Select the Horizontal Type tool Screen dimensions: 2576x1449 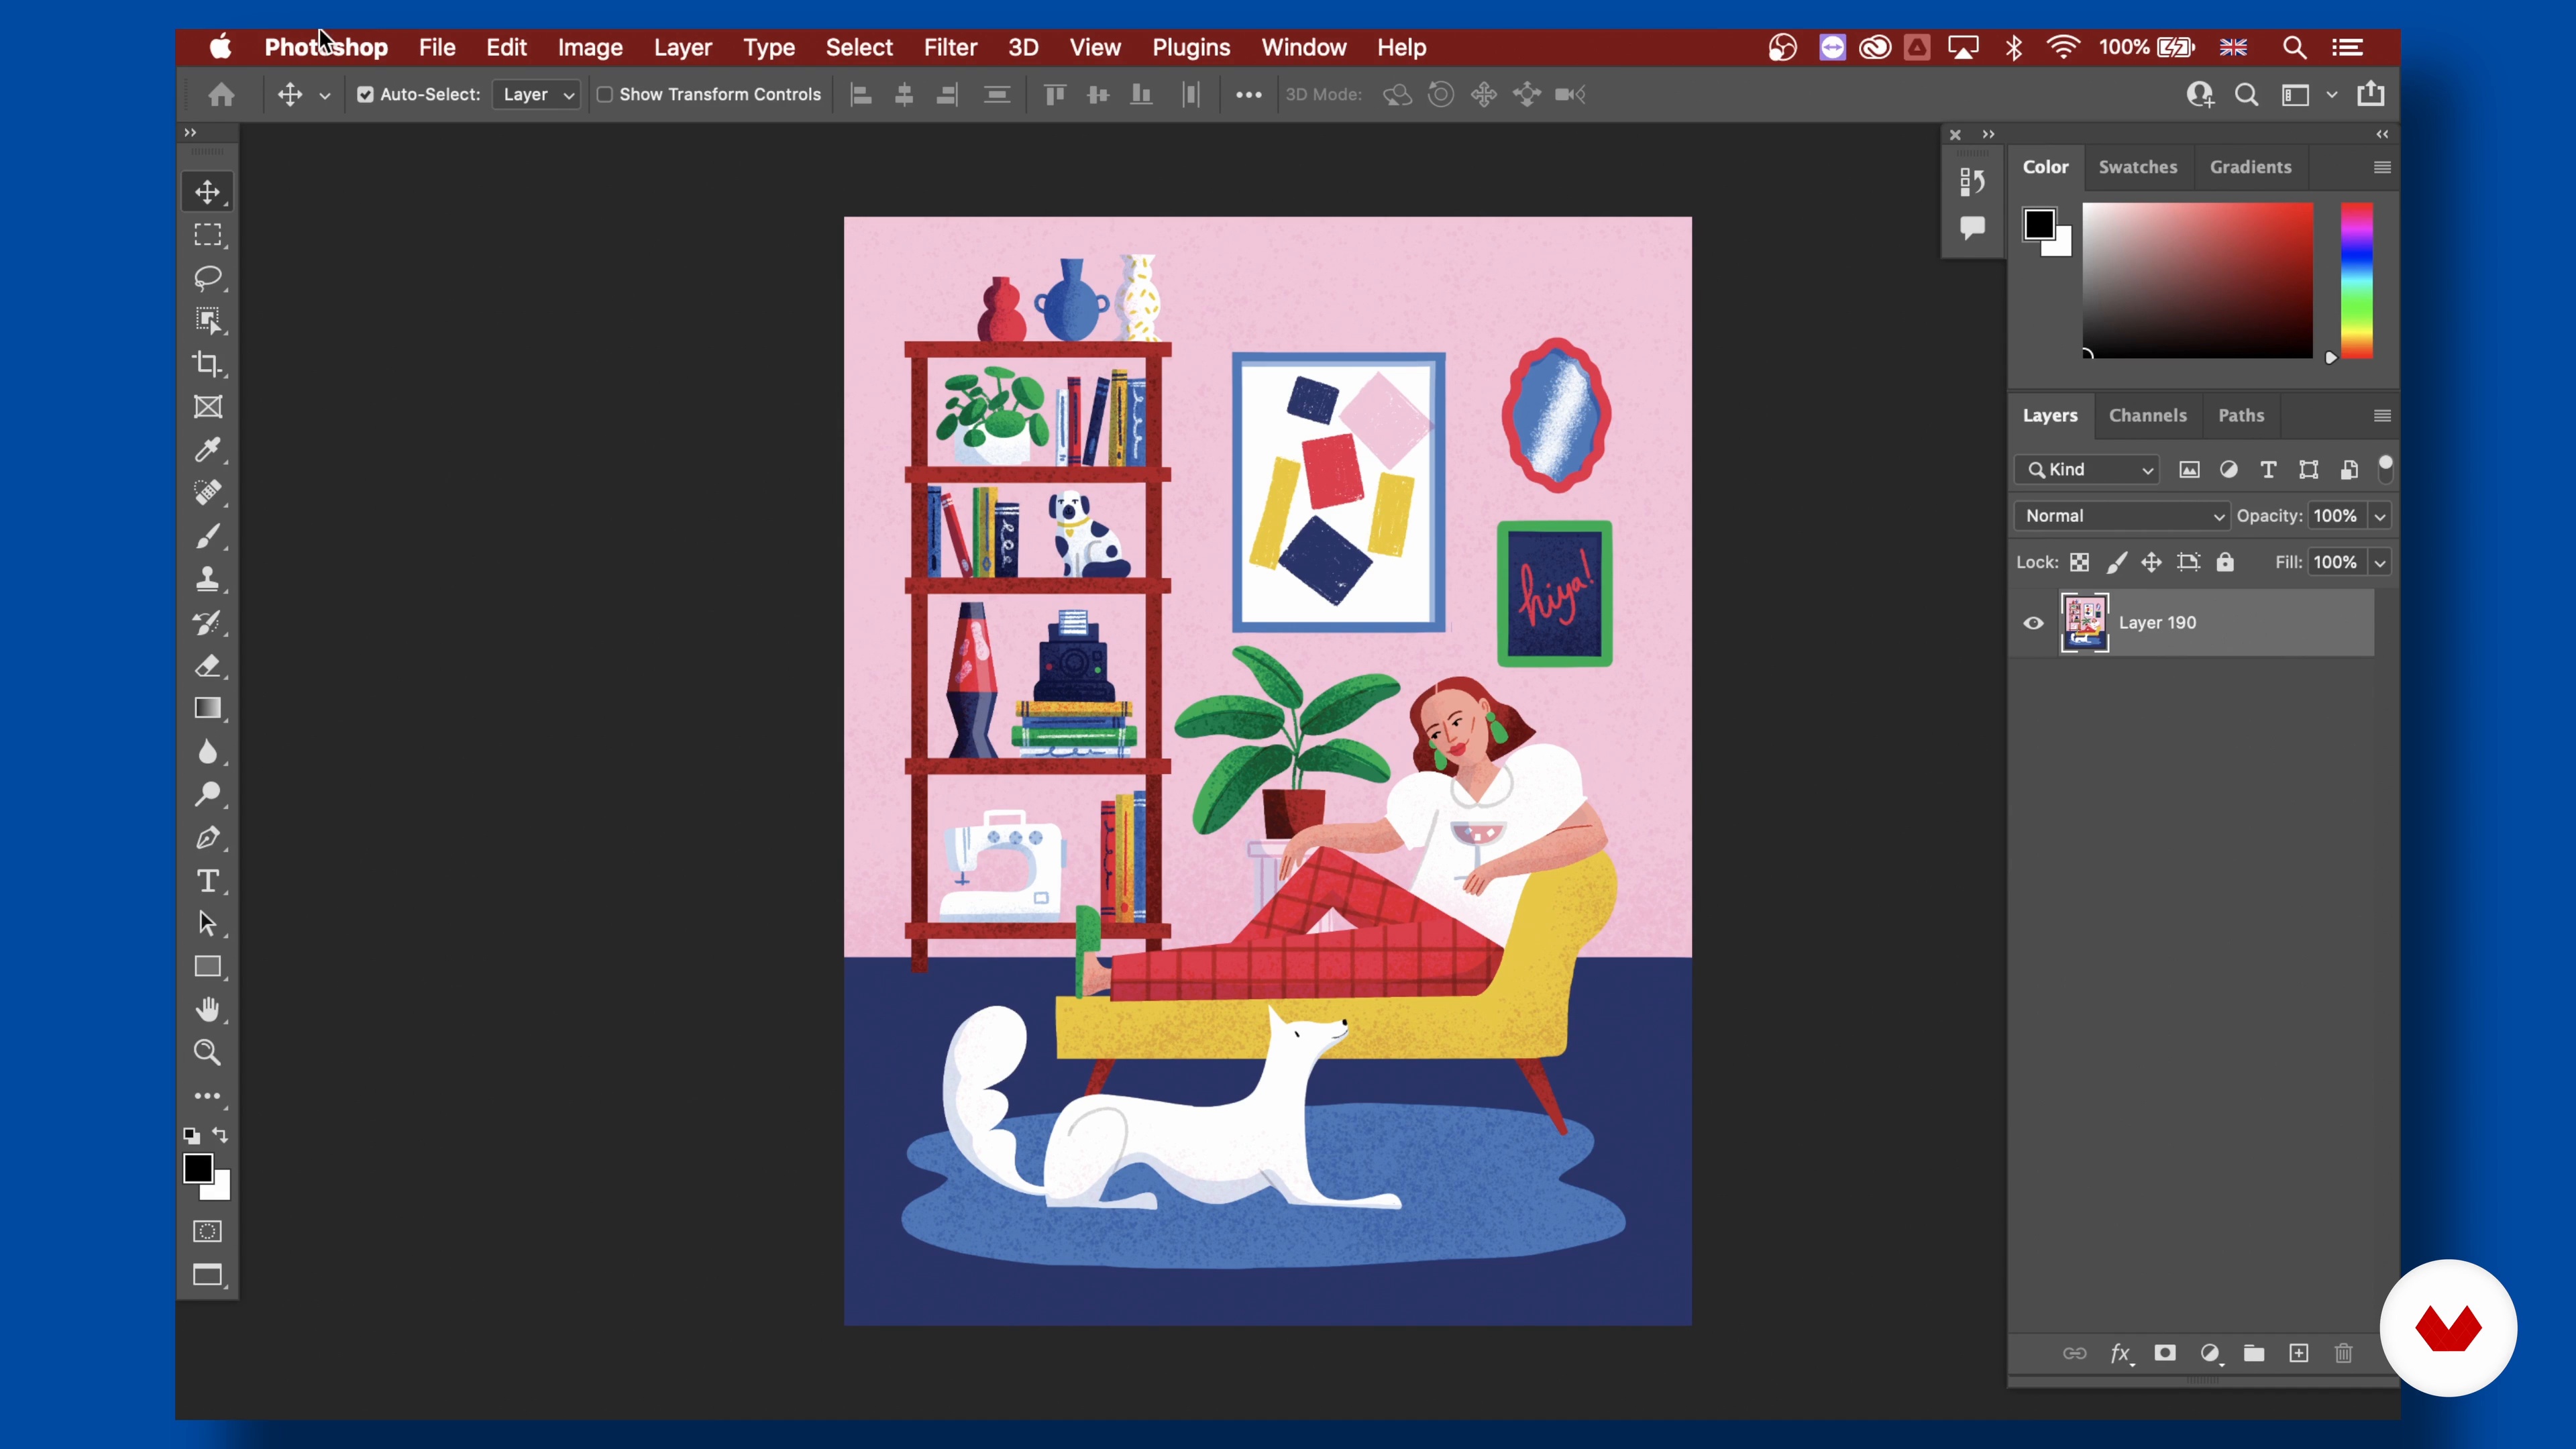(x=208, y=881)
